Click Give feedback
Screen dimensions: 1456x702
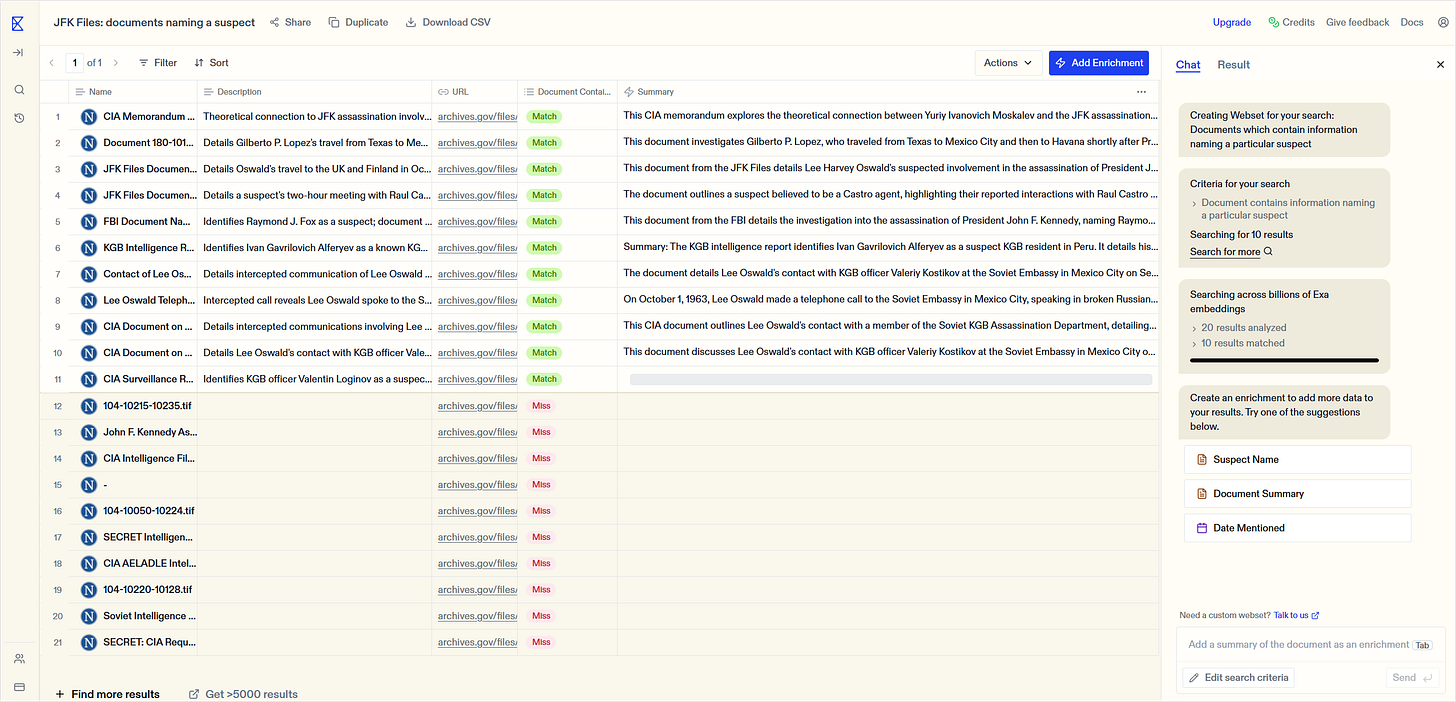tap(1357, 22)
